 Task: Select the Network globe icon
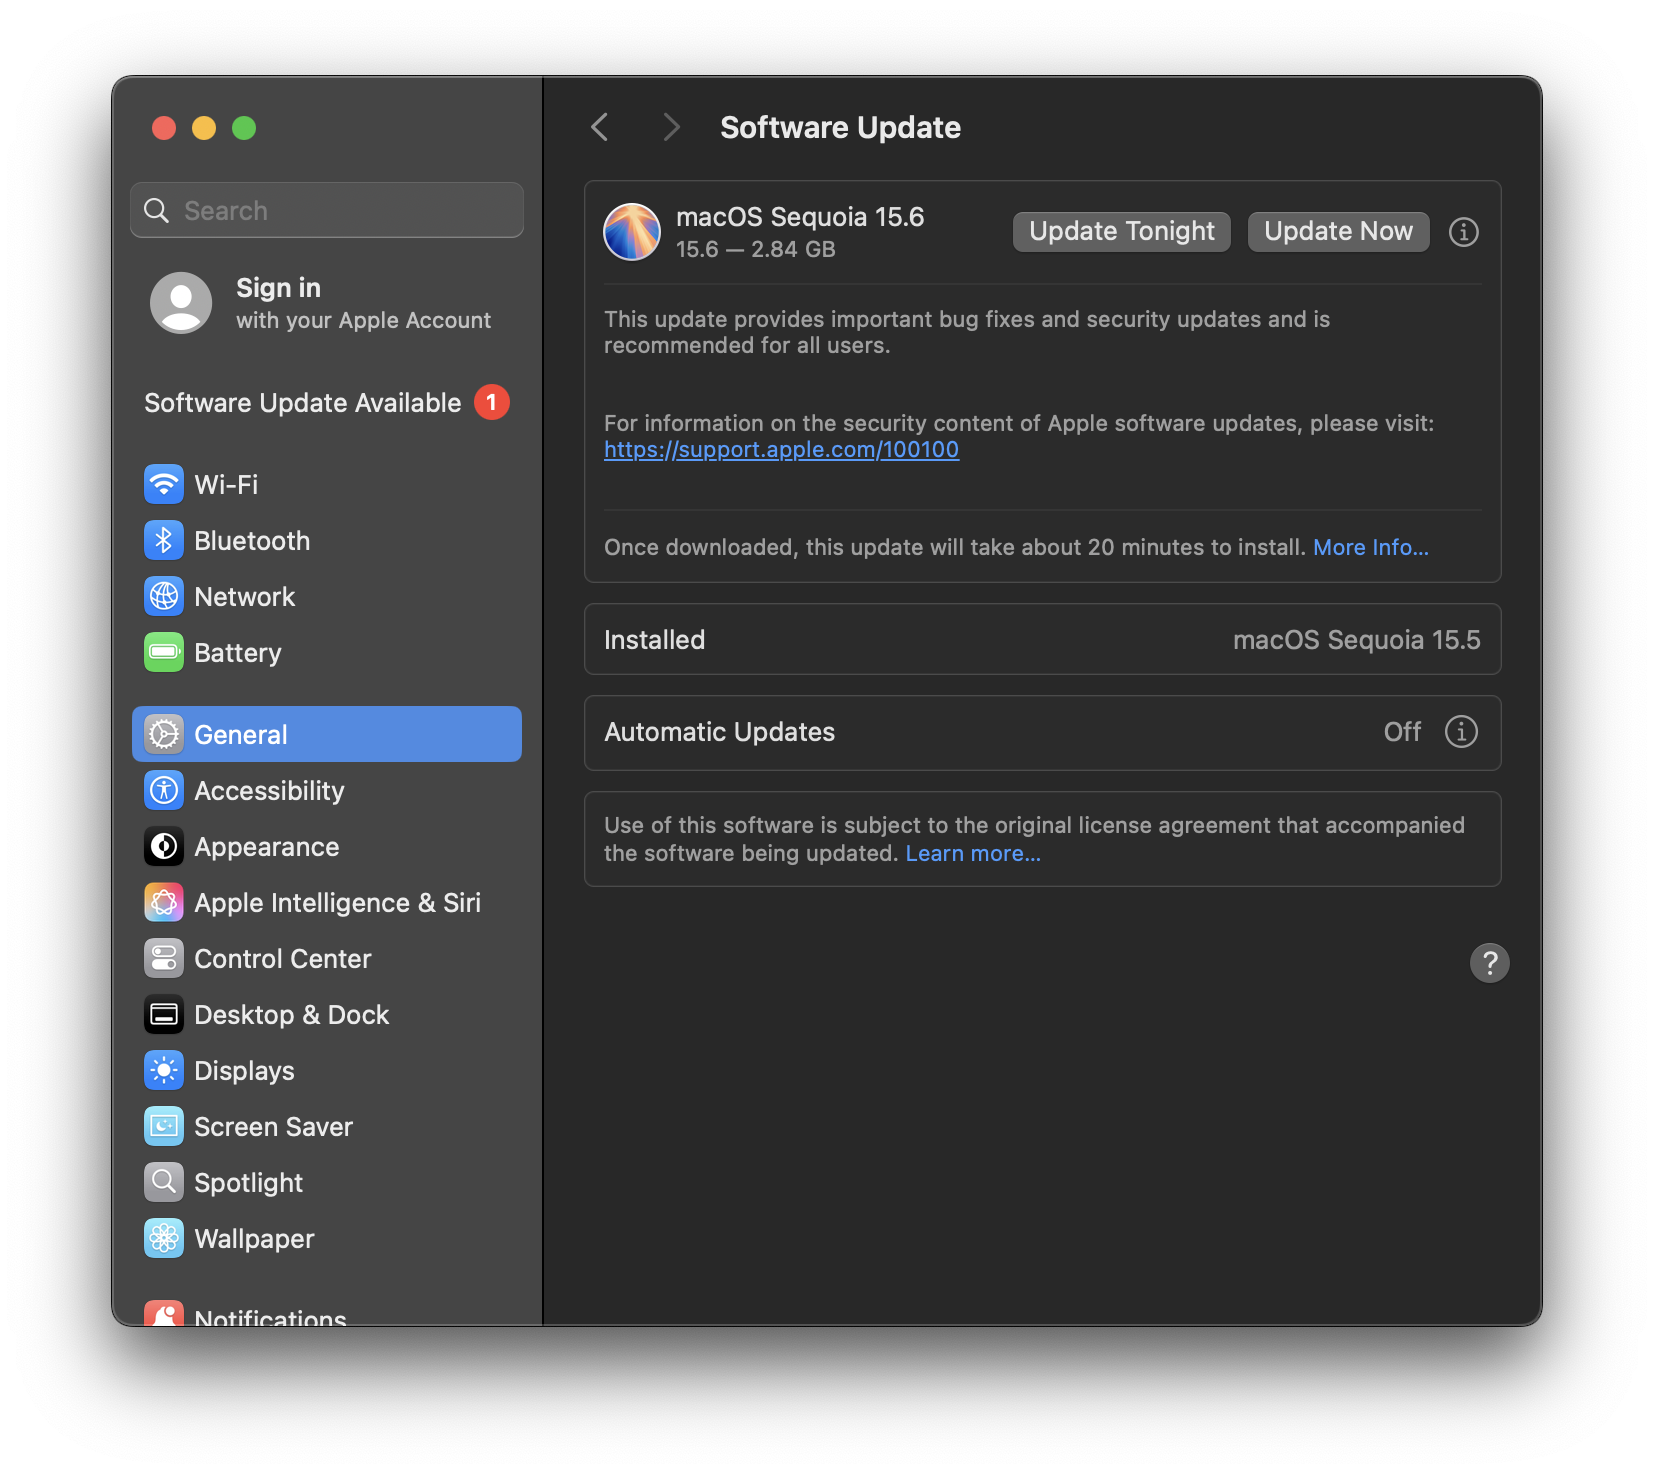pos(164,597)
